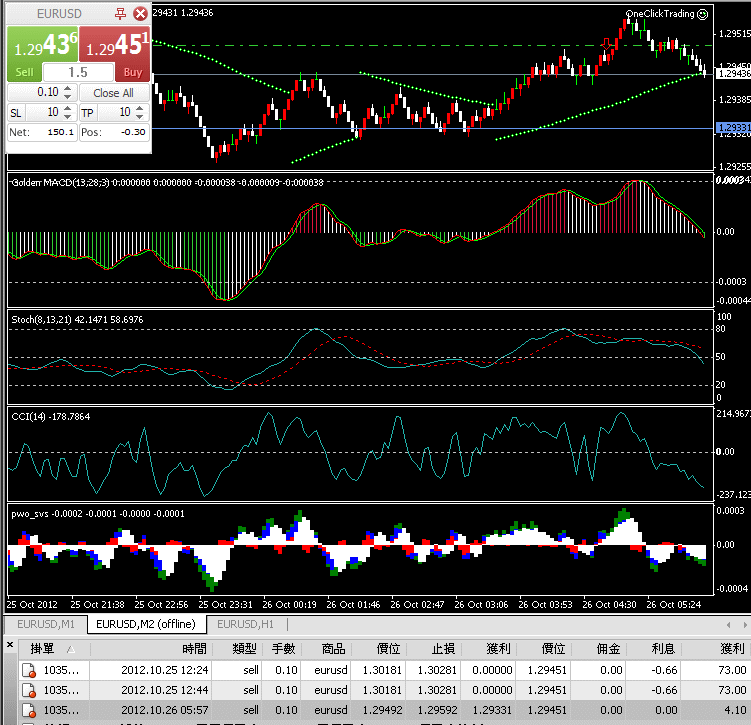This screenshot has width=751, height=725.
Task: Switch to the EURUSD,H1 chart tab
Action: pyautogui.click(x=245, y=624)
